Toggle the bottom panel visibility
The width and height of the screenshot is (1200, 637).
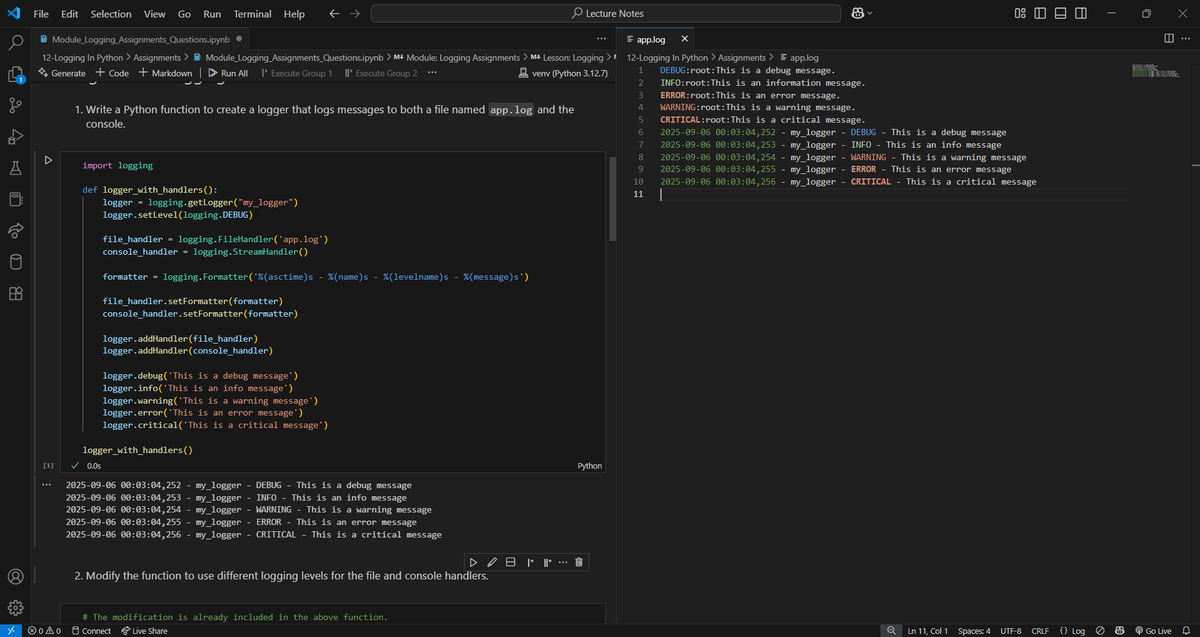click(1060, 14)
